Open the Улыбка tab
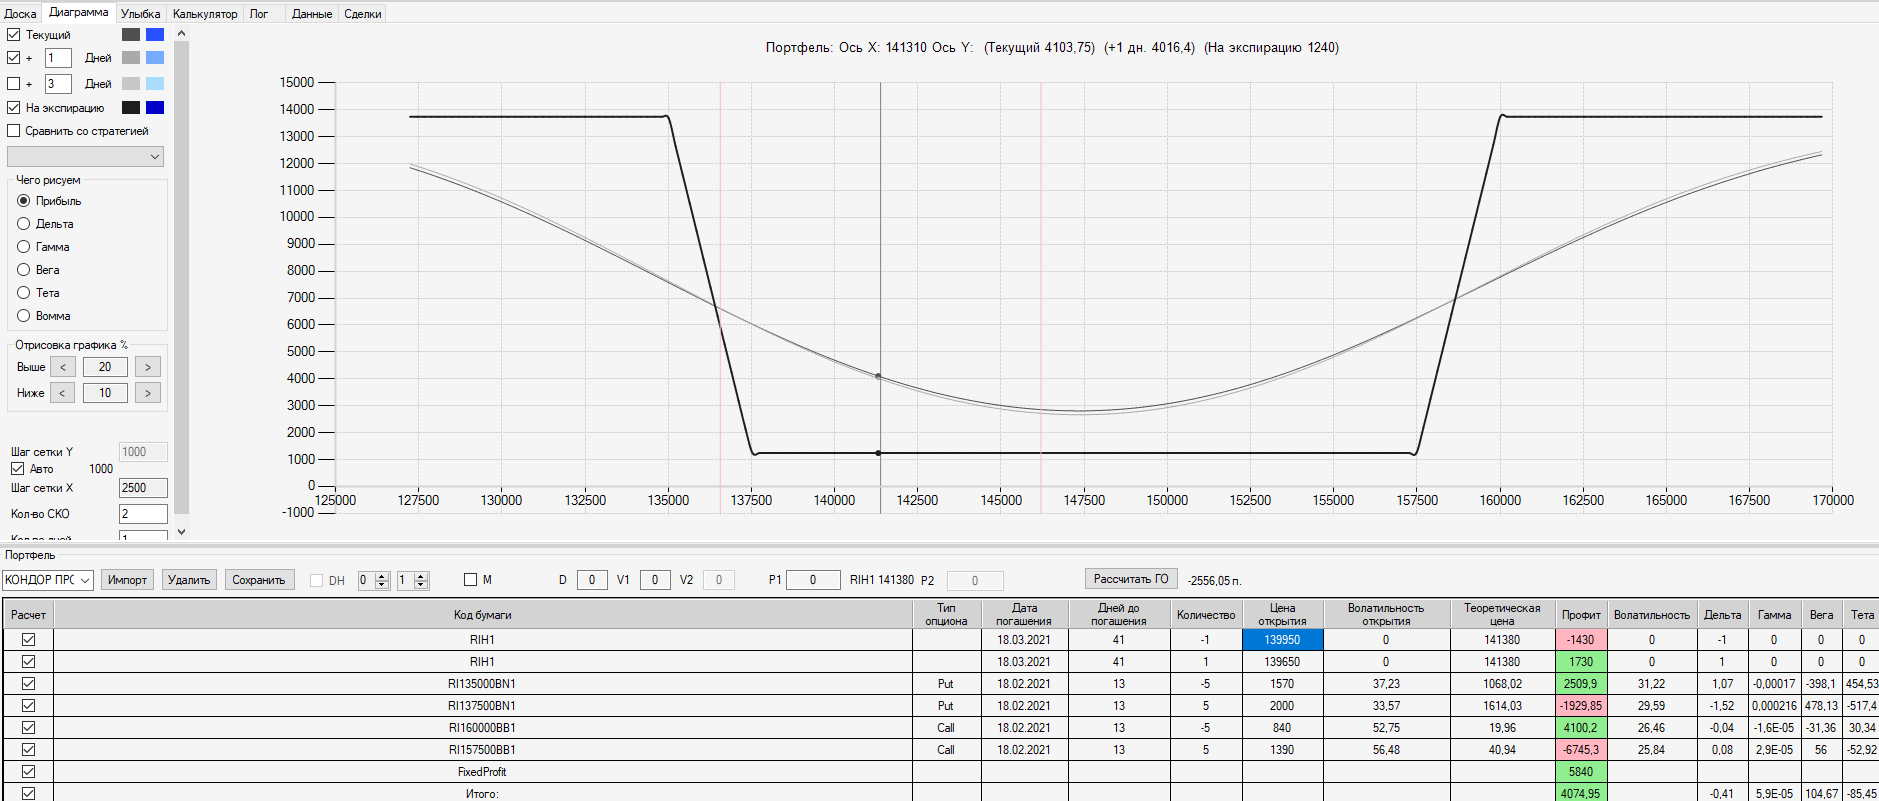1879x801 pixels. click(x=140, y=14)
